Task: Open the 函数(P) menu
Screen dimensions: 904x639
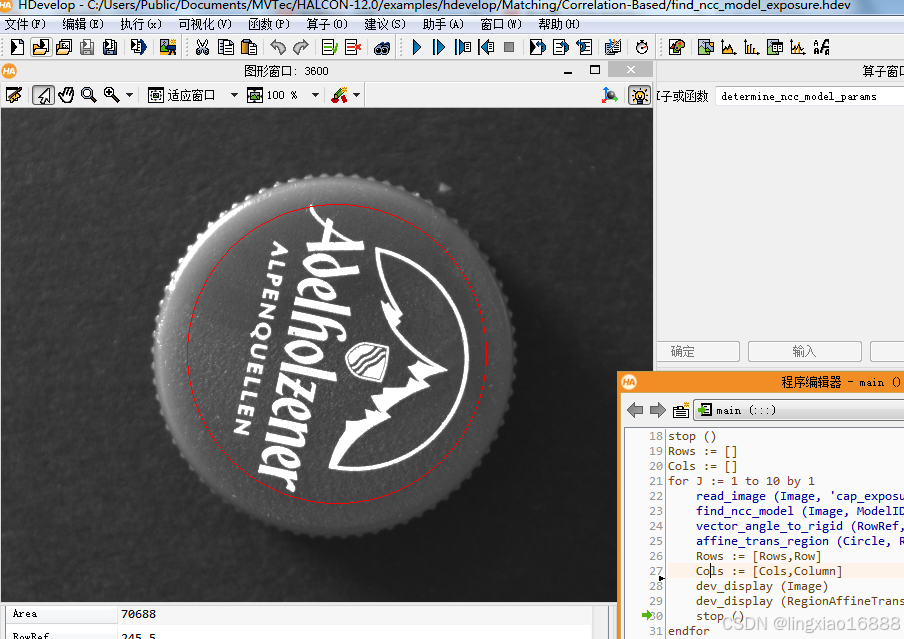Action: click(x=269, y=24)
